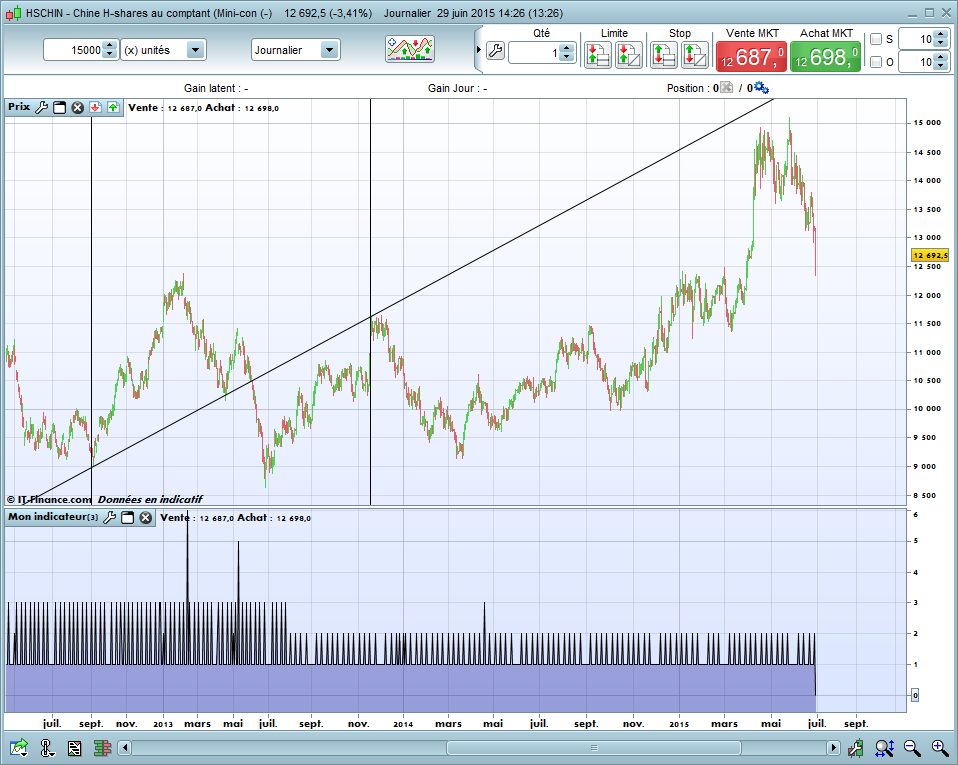Open Mon indicateur wrench settings
The width and height of the screenshot is (958, 765).
(x=109, y=518)
